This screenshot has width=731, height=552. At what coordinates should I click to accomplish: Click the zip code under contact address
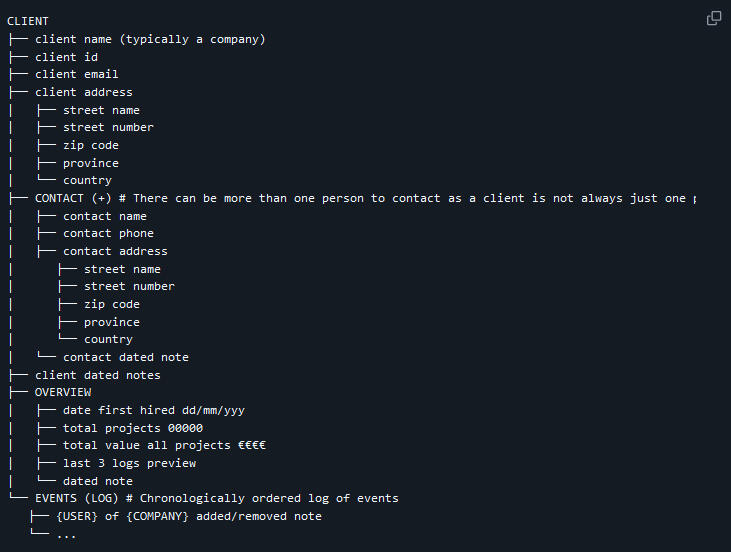click(x=112, y=304)
